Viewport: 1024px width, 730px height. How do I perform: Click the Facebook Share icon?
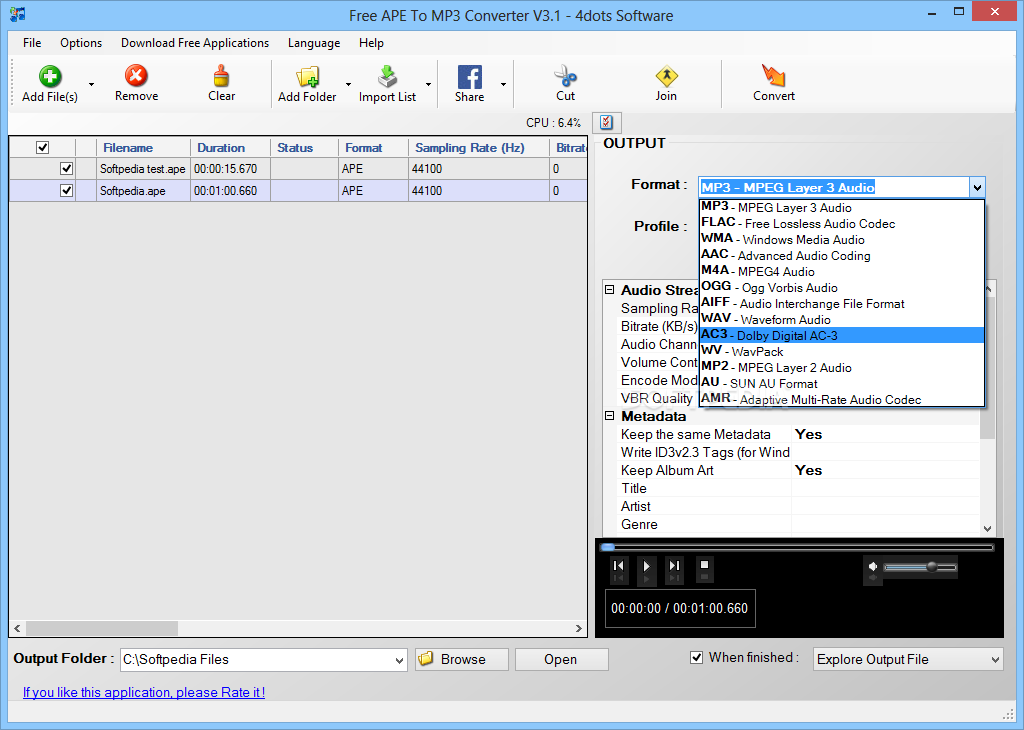(470, 77)
